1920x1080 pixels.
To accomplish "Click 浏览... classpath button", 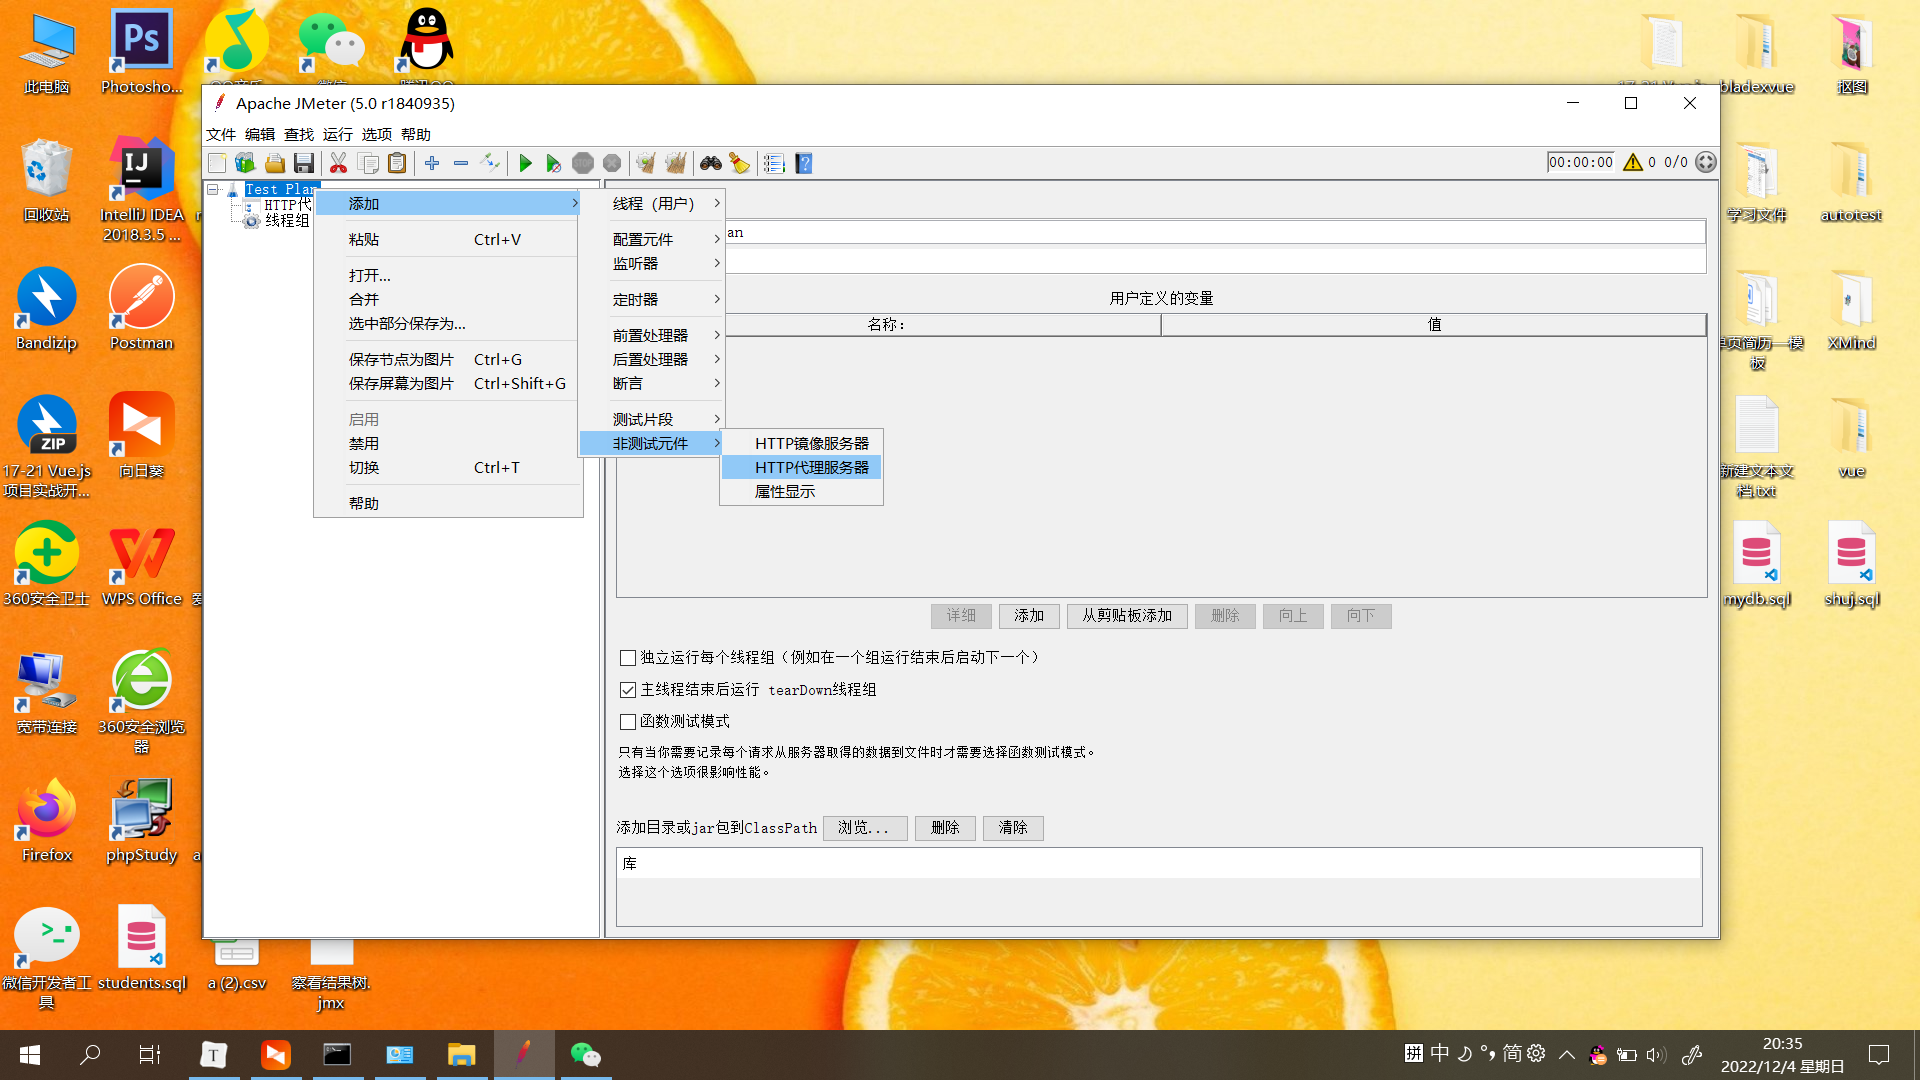I will click(x=865, y=828).
